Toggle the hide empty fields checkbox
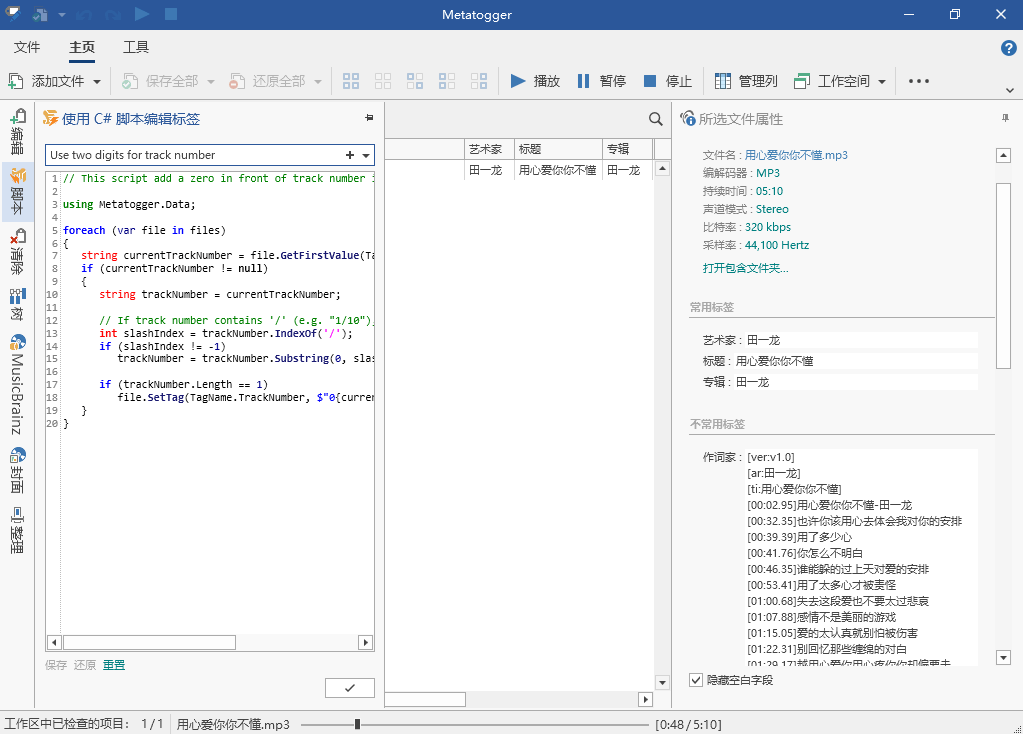Screen dimensions: 1023x734 [696, 680]
